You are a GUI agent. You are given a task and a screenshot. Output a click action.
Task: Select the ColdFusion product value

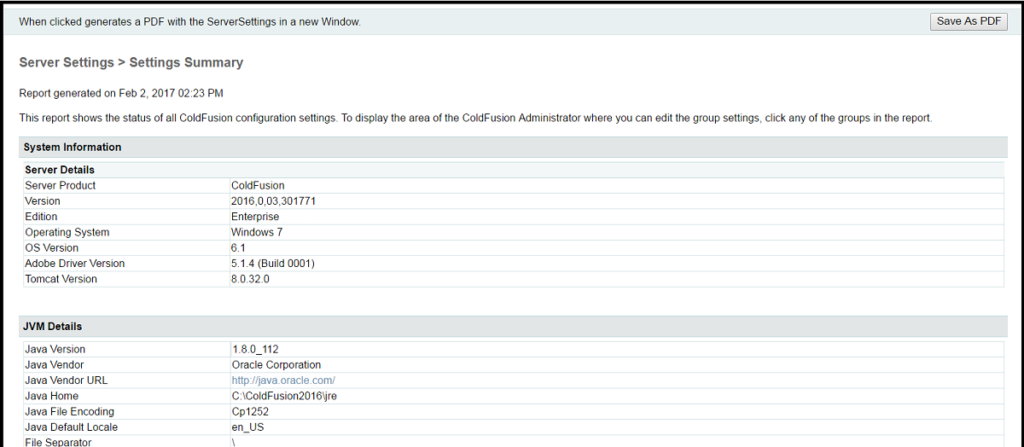click(258, 186)
